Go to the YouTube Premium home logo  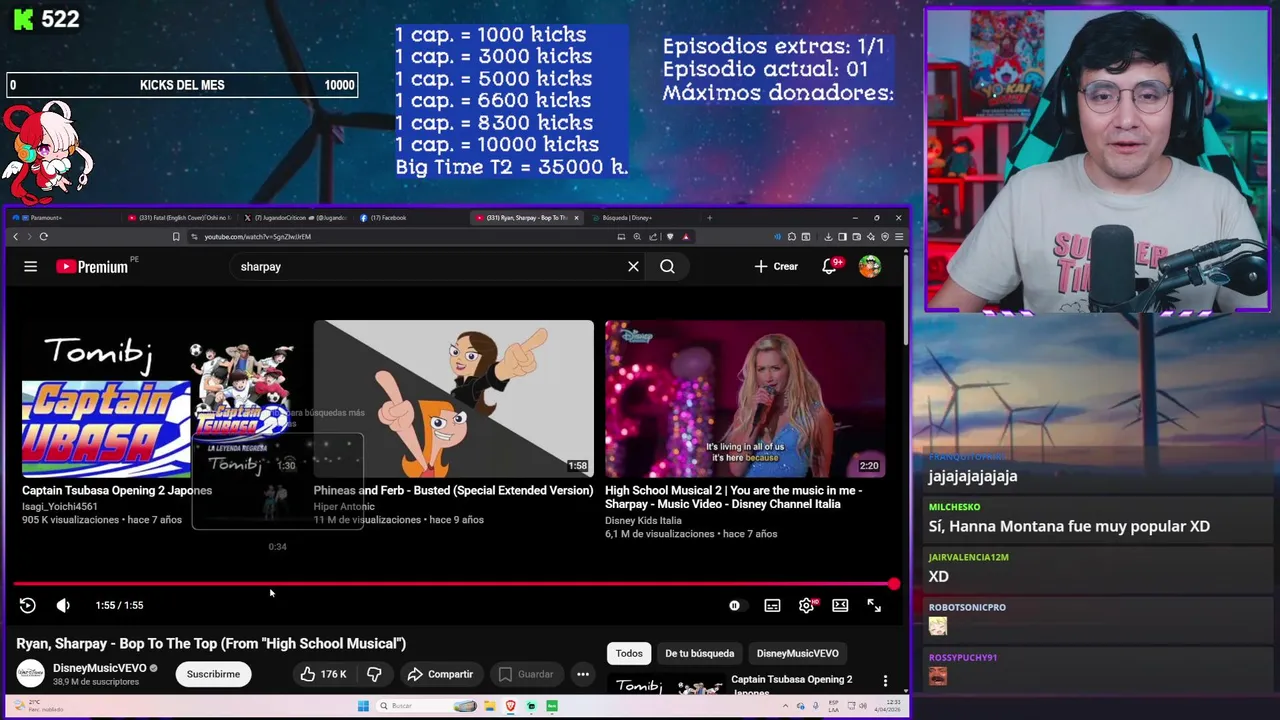click(x=92, y=267)
